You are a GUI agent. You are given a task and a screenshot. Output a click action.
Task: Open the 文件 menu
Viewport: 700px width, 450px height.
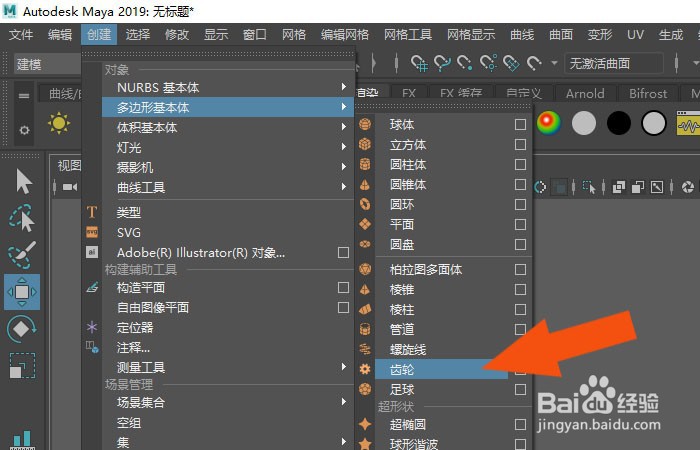pyautogui.click(x=21, y=34)
